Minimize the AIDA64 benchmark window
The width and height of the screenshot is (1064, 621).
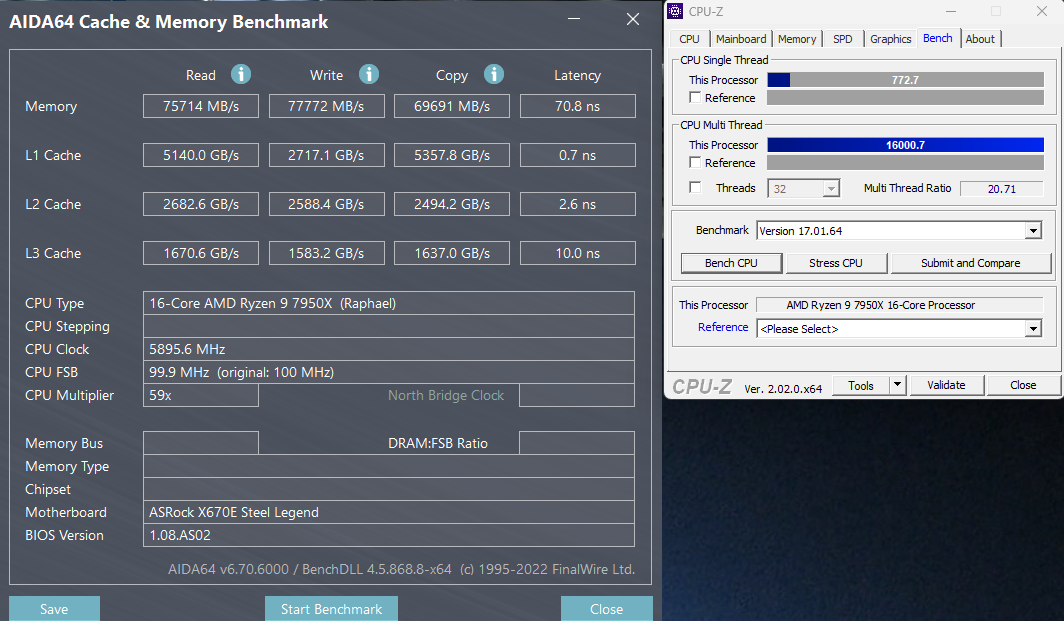[573, 20]
